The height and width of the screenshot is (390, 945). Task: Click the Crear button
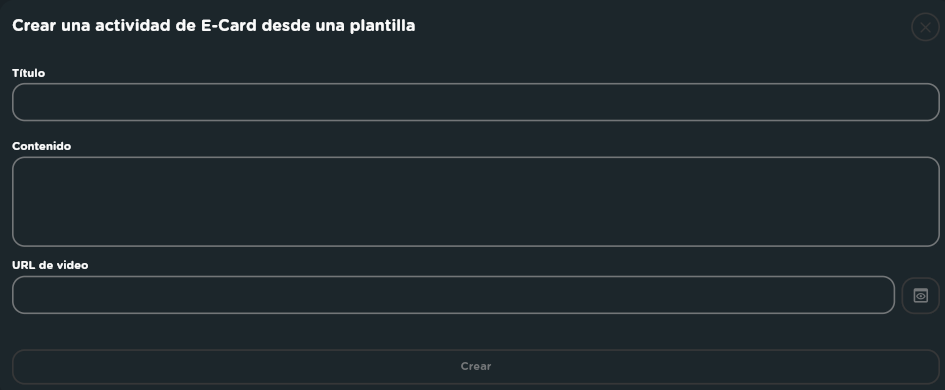pyautogui.click(x=476, y=366)
